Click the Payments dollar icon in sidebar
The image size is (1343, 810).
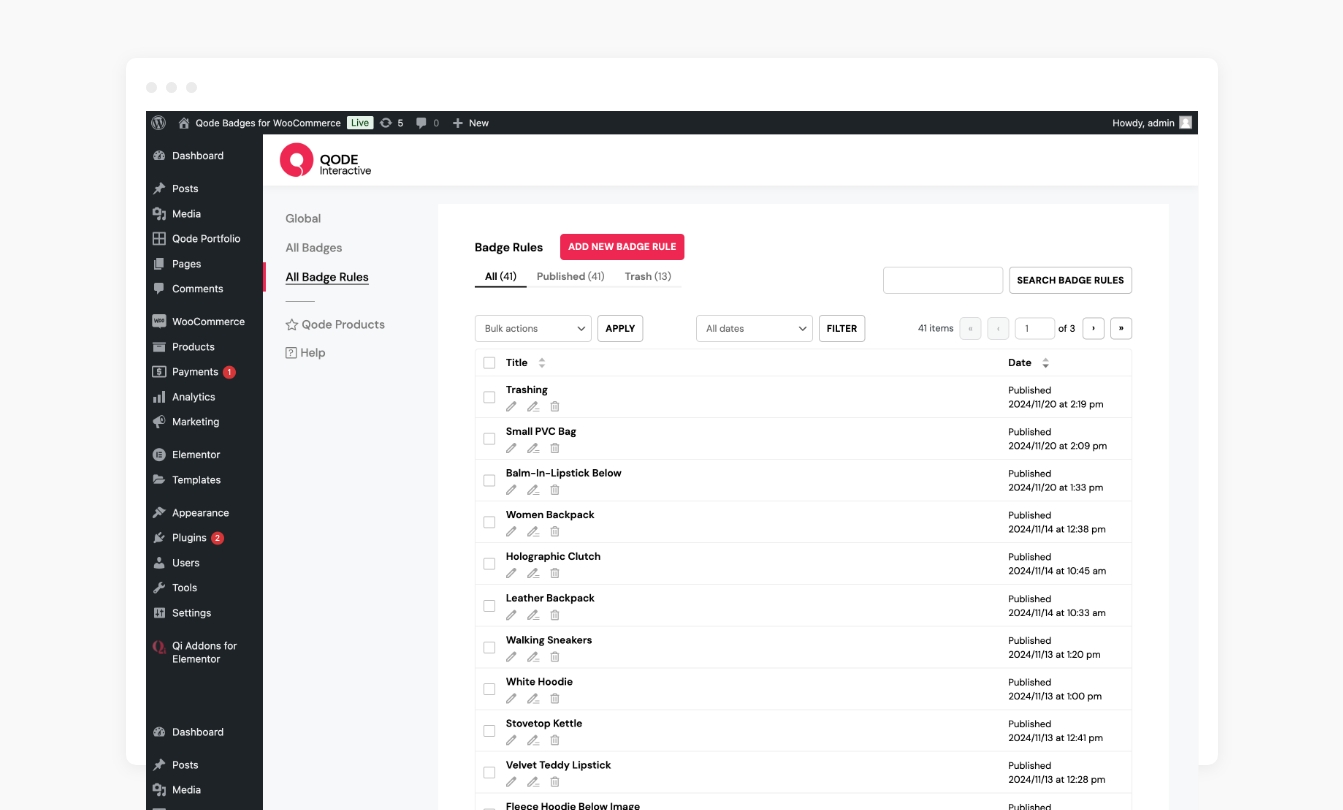click(x=159, y=372)
